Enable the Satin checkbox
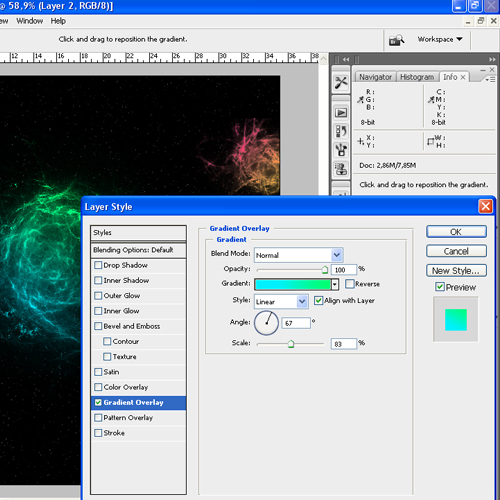This screenshot has height=500, width=500. click(98, 372)
